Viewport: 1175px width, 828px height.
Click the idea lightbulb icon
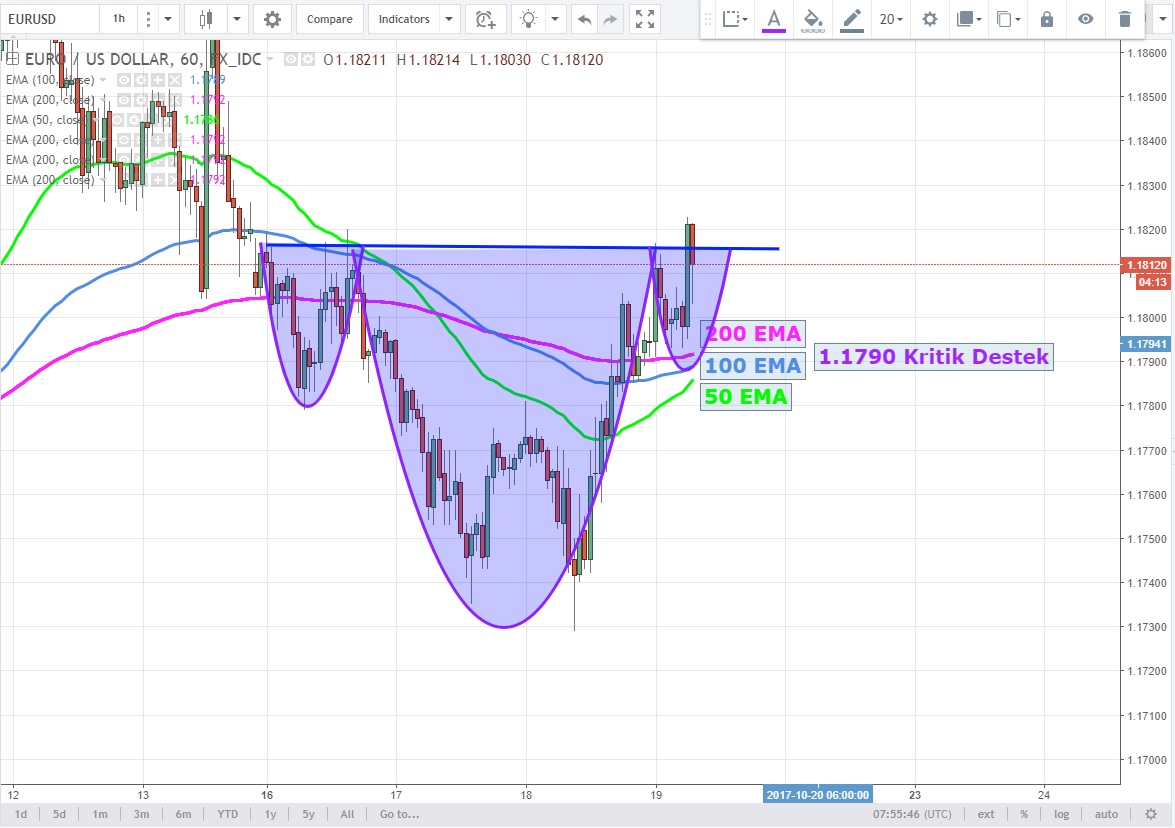point(530,19)
